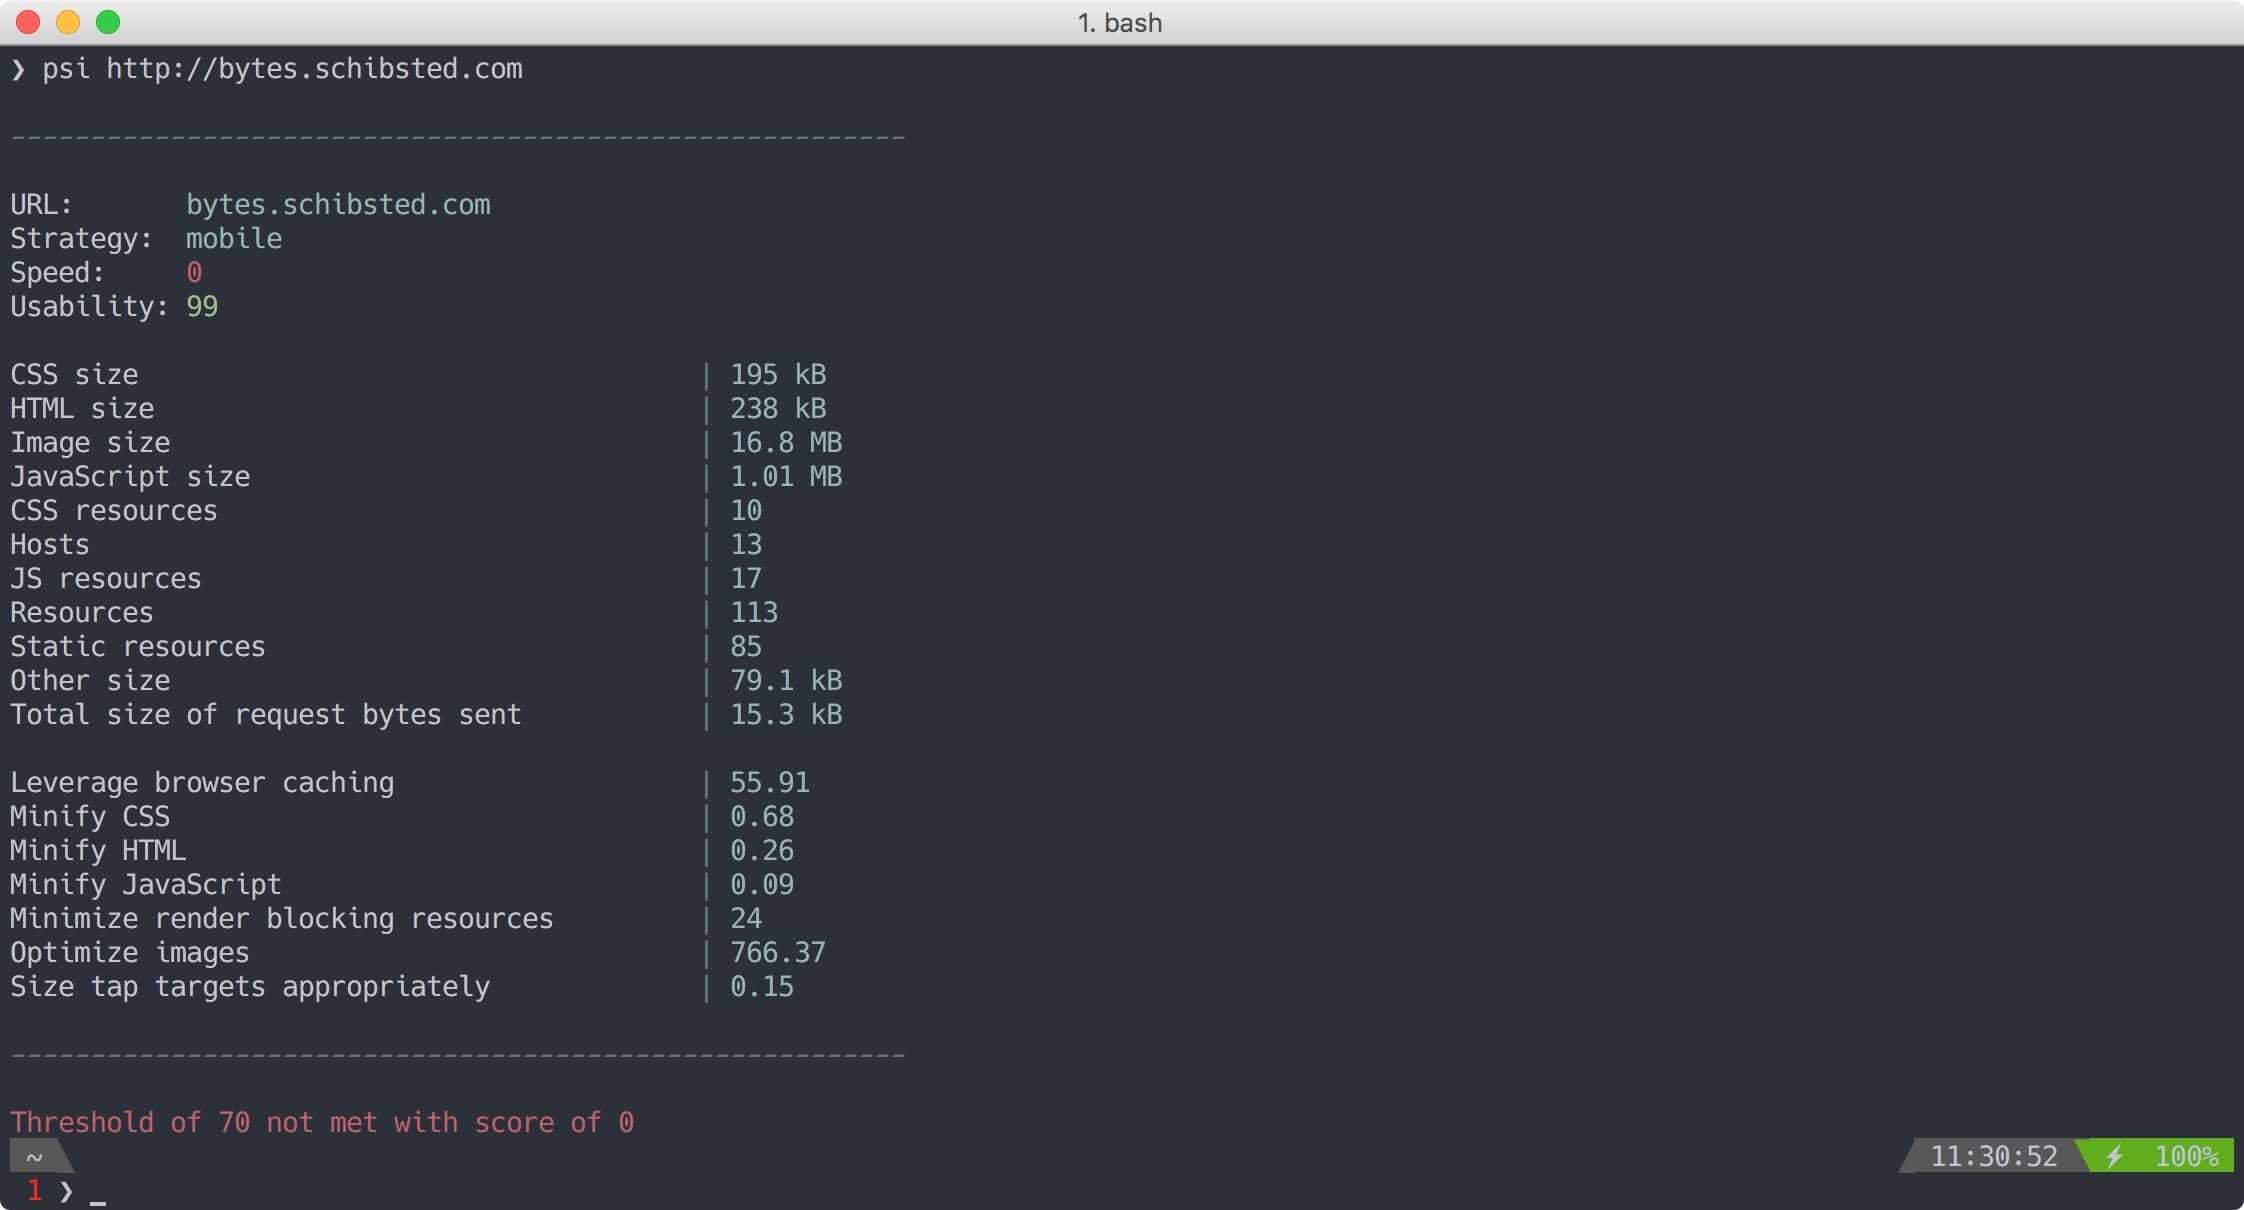Click the '1. bash' window title
This screenshot has width=2244, height=1210.
coord(1119,22)
